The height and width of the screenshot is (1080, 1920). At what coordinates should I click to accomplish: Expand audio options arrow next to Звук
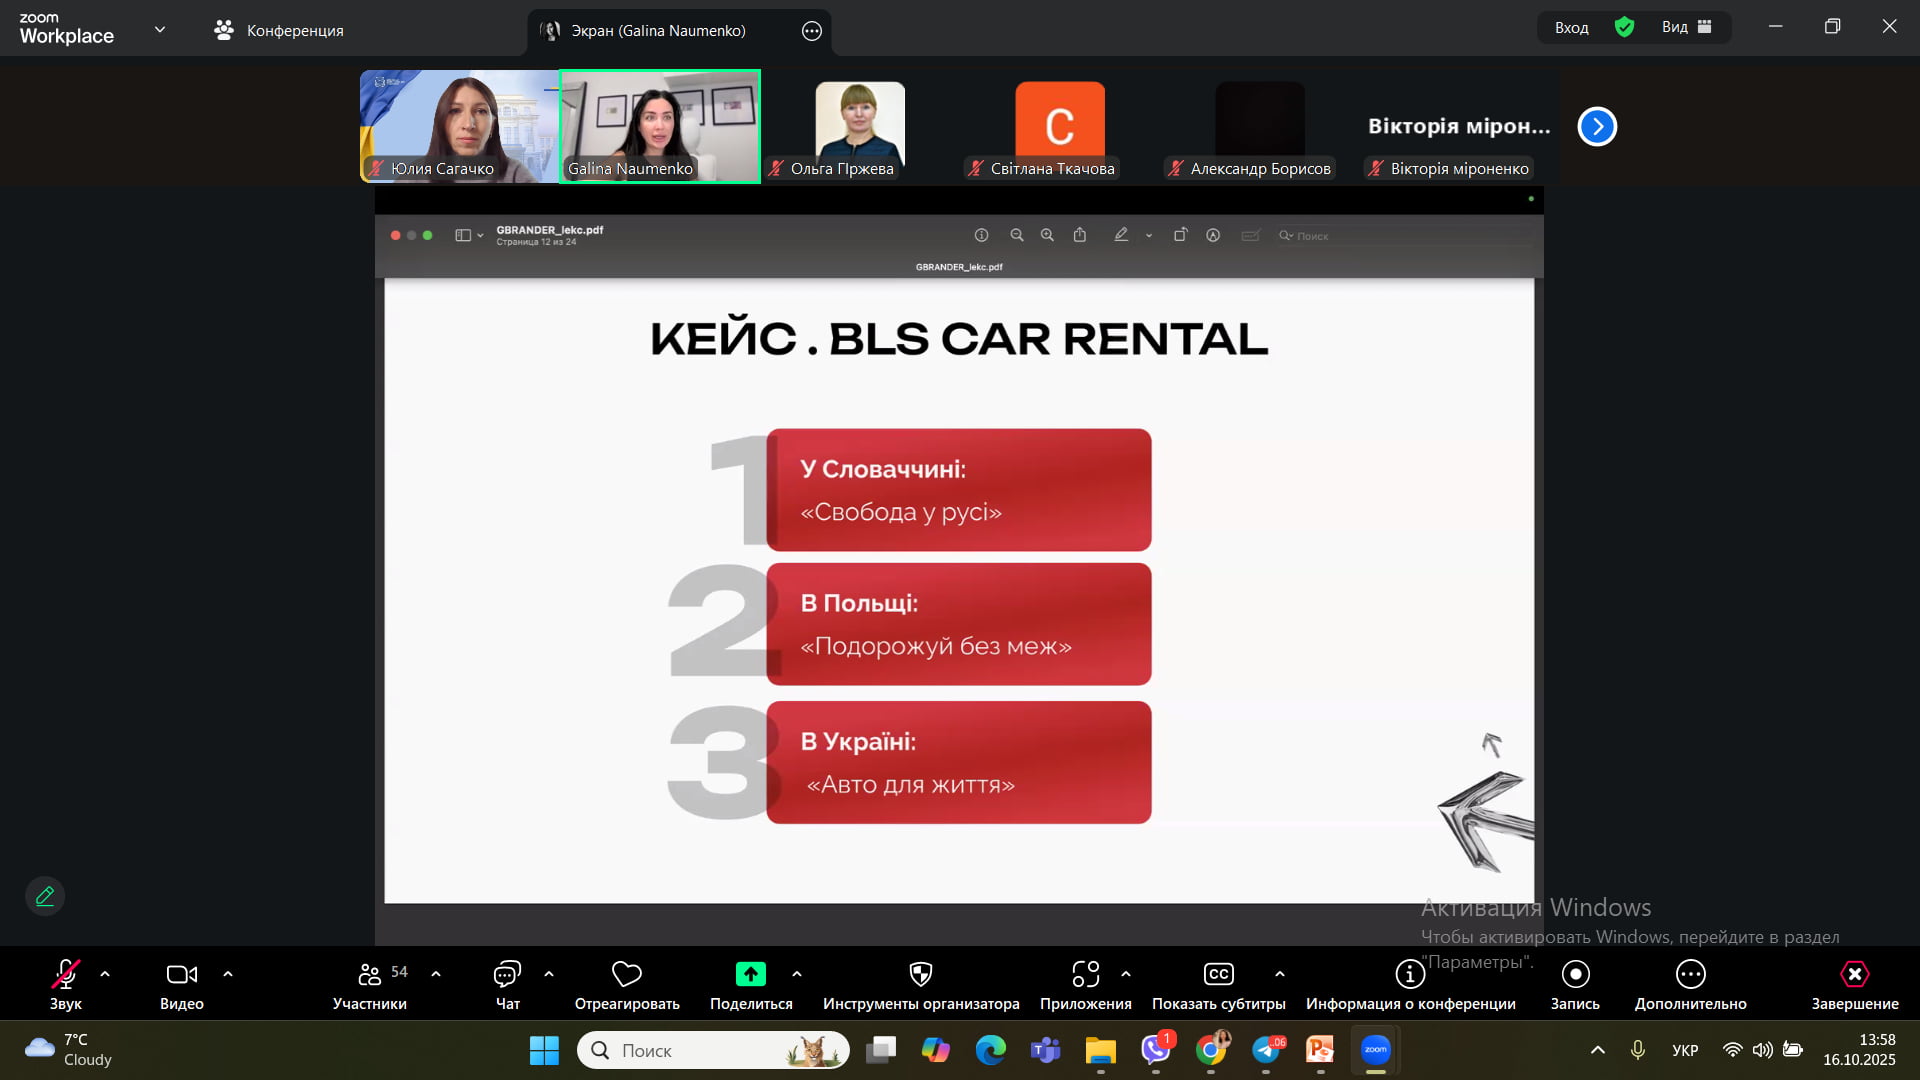pos(105,974)
